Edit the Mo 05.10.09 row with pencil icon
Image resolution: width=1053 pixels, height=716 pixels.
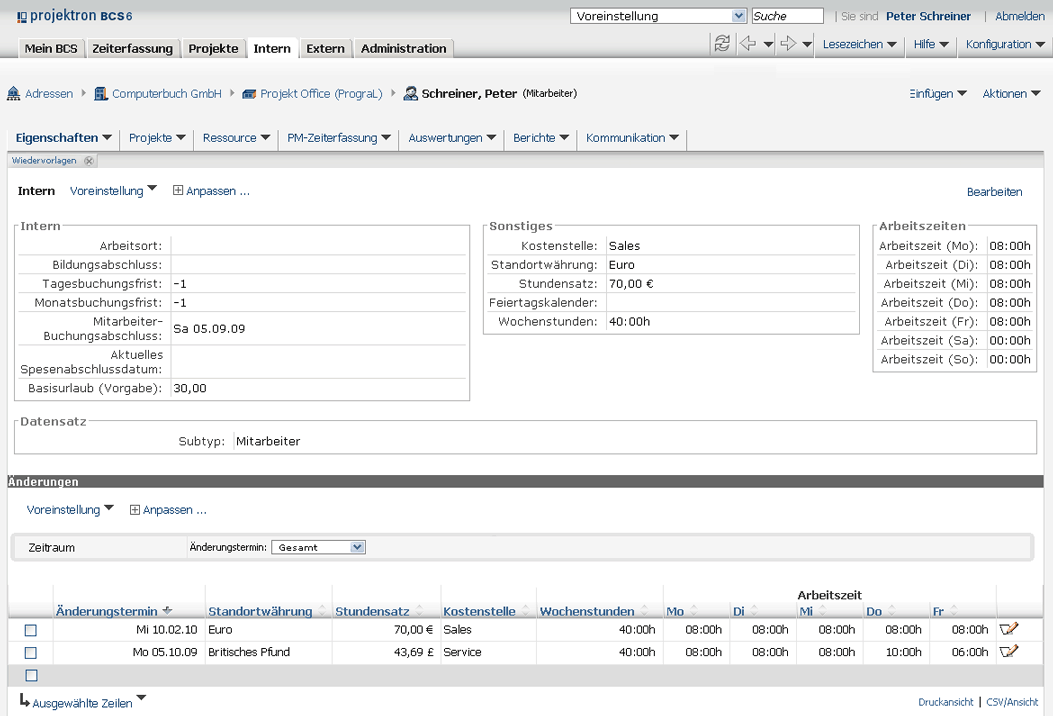[1009, 651]
